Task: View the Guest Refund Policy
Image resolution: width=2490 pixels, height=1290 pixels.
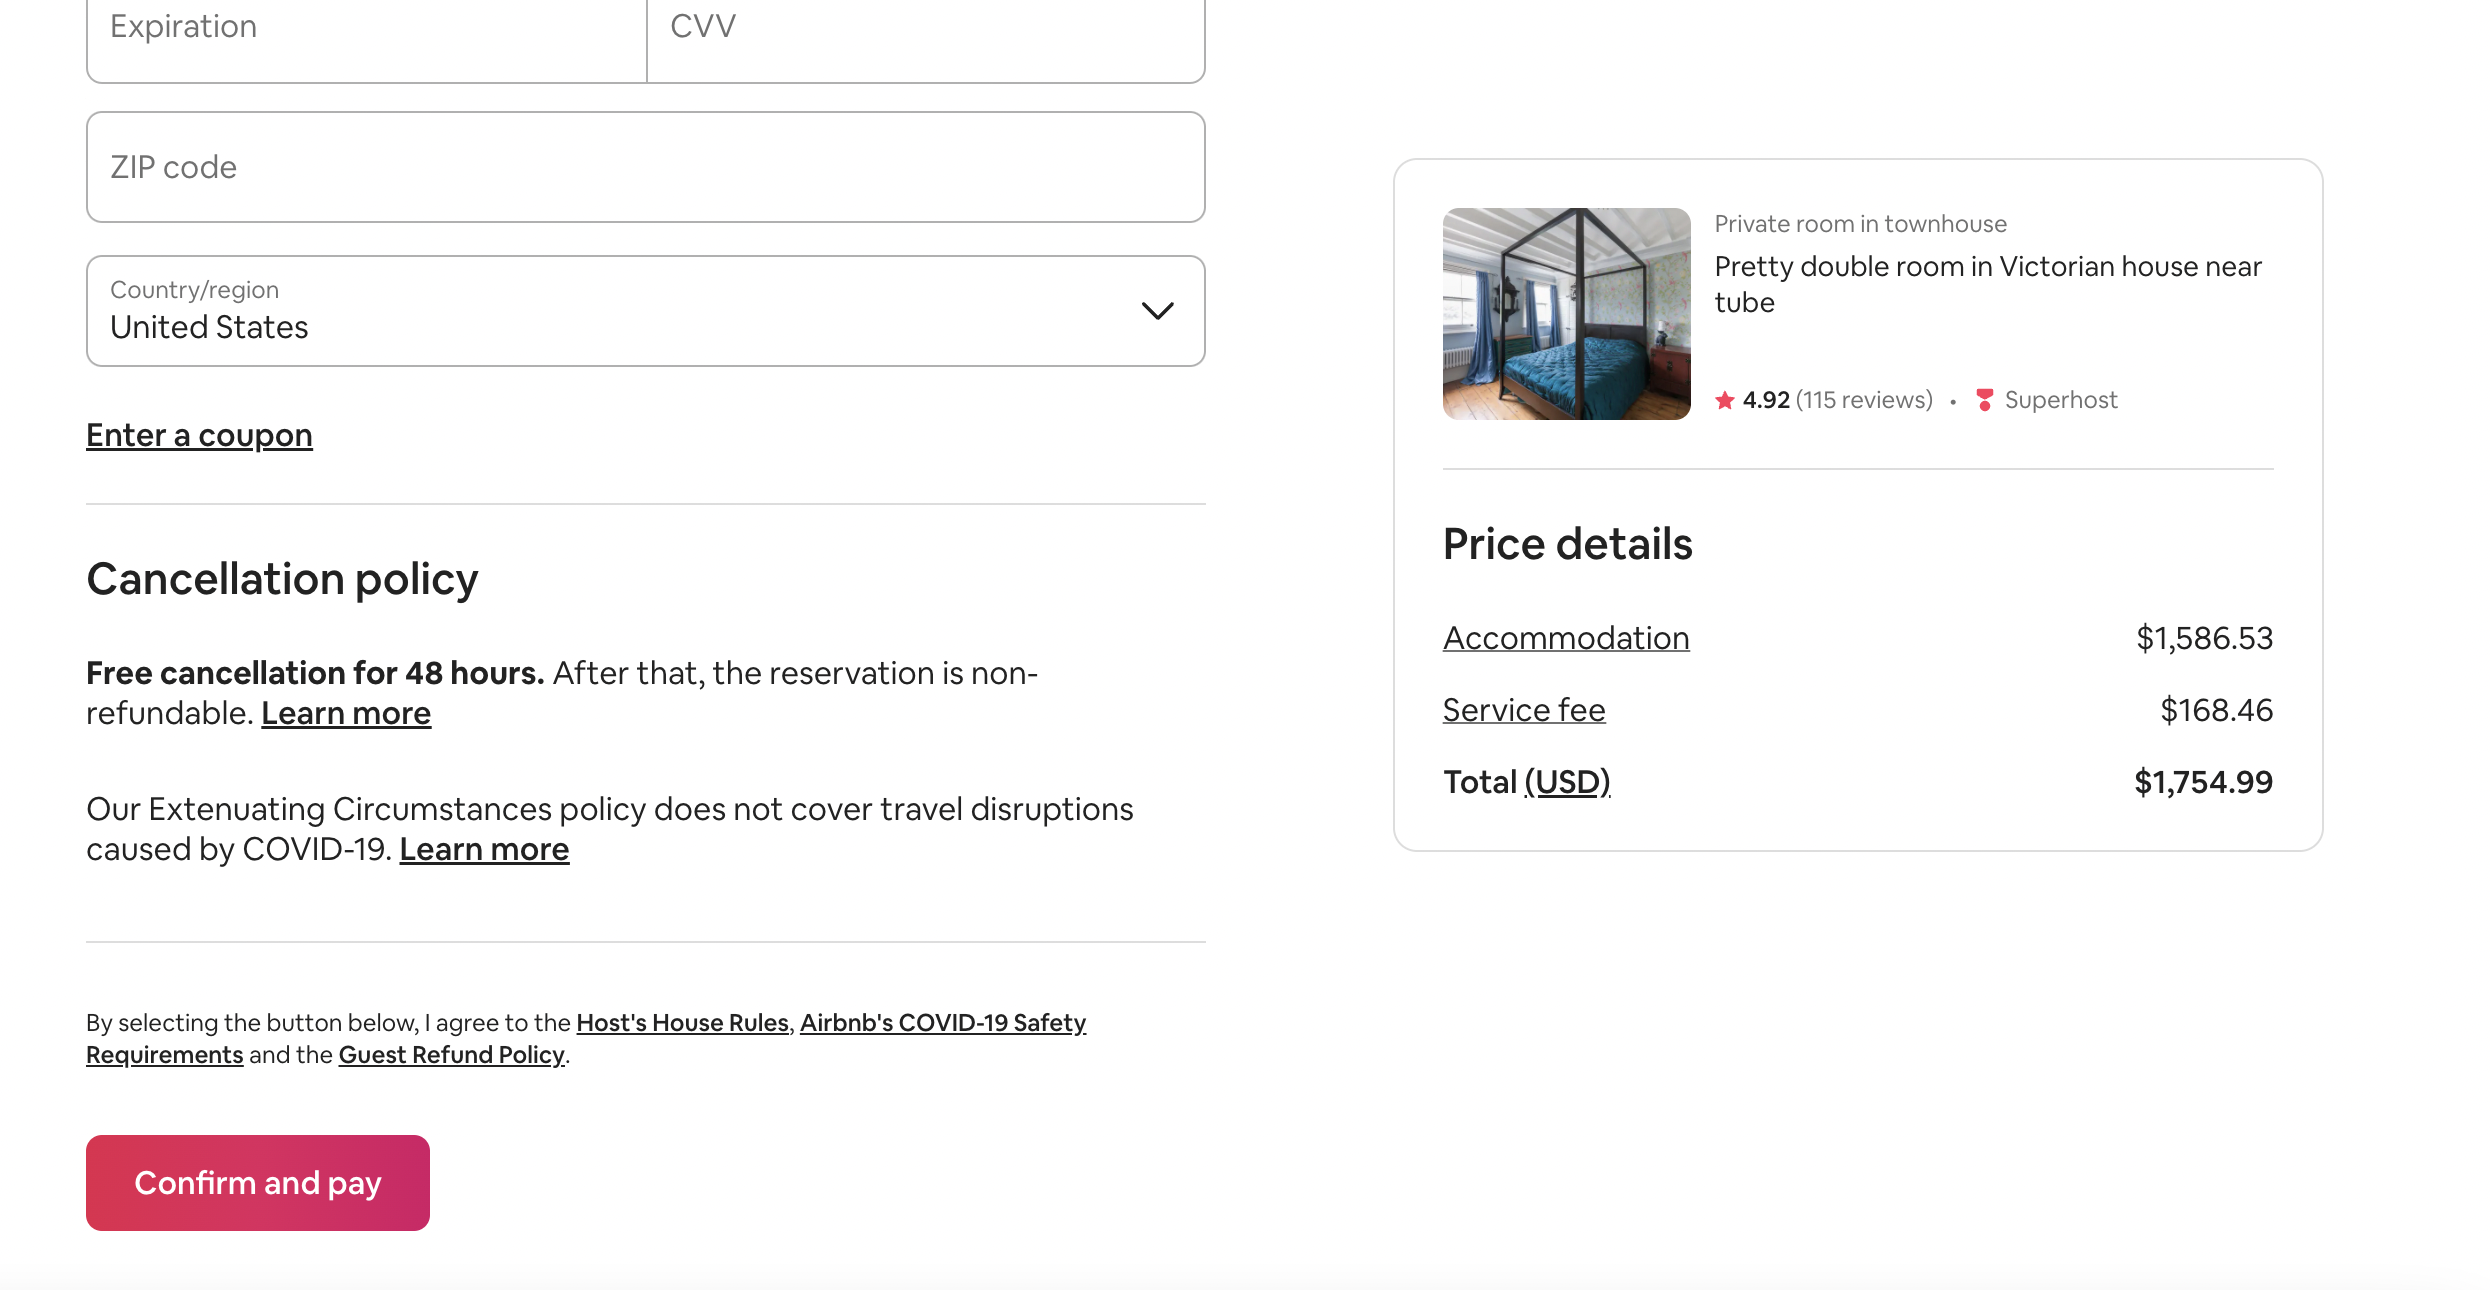Action: pyautogui.click(x=451, y=1055)
